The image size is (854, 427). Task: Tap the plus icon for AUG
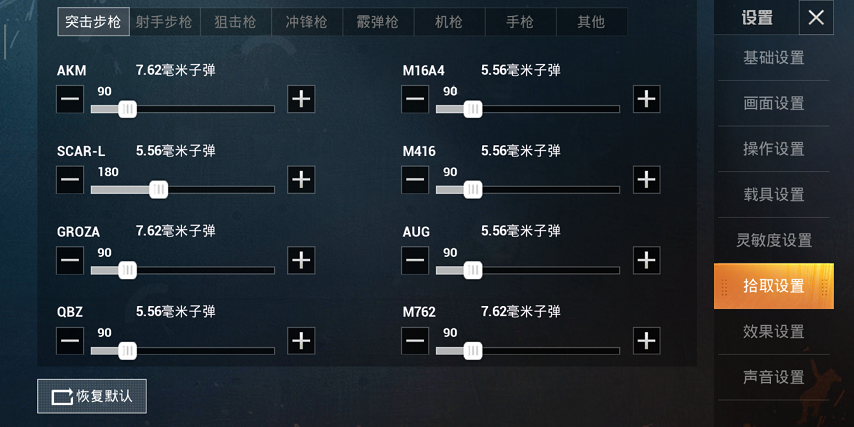pos(646,260)
